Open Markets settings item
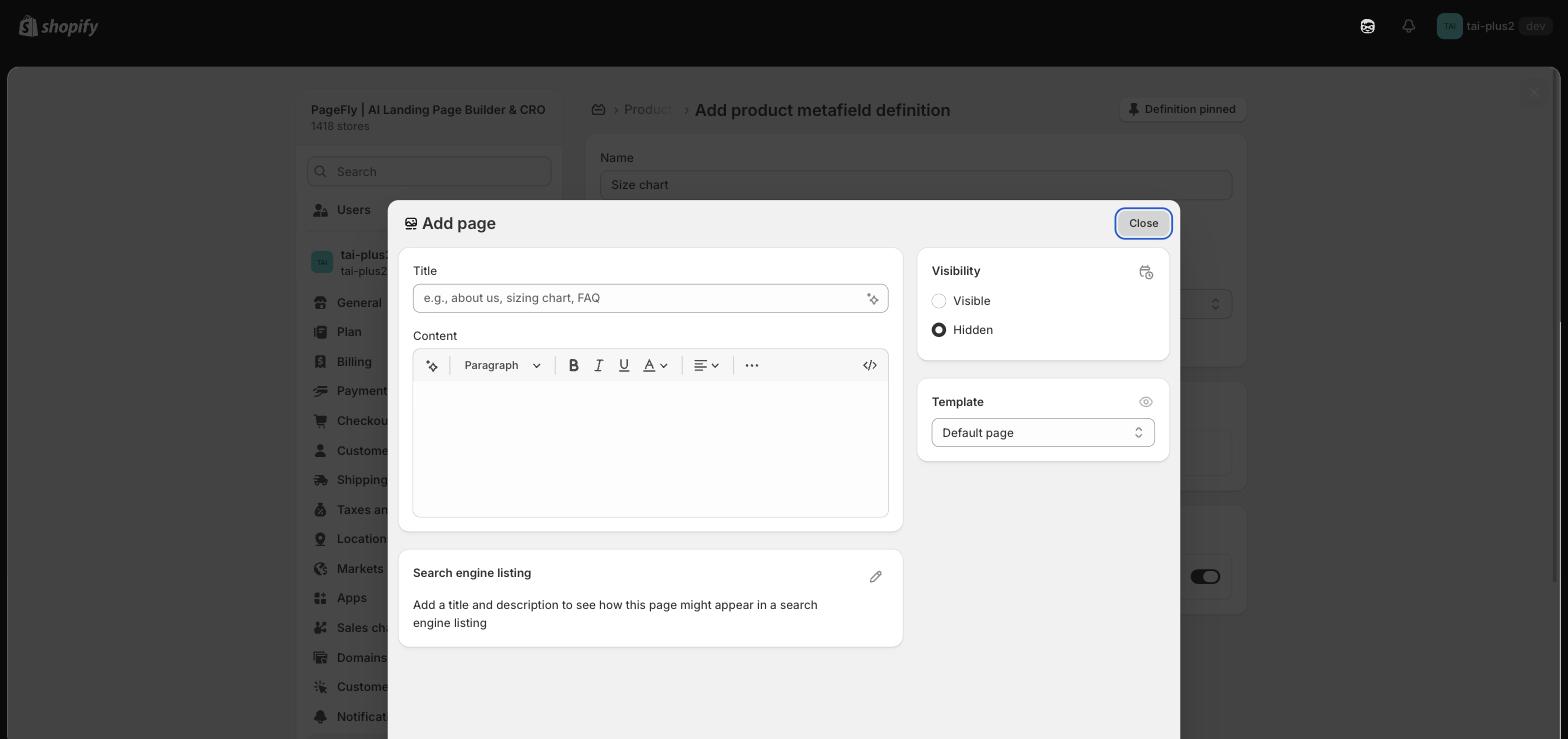The image size is (1568, 739). click(360, 569)
